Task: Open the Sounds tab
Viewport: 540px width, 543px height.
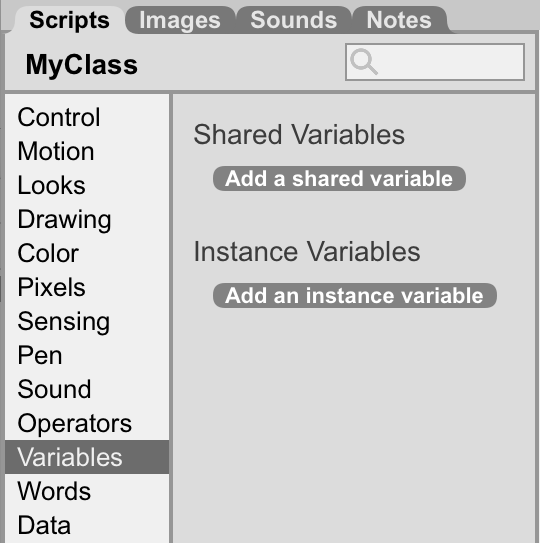Action: click(x=294, y=20)
